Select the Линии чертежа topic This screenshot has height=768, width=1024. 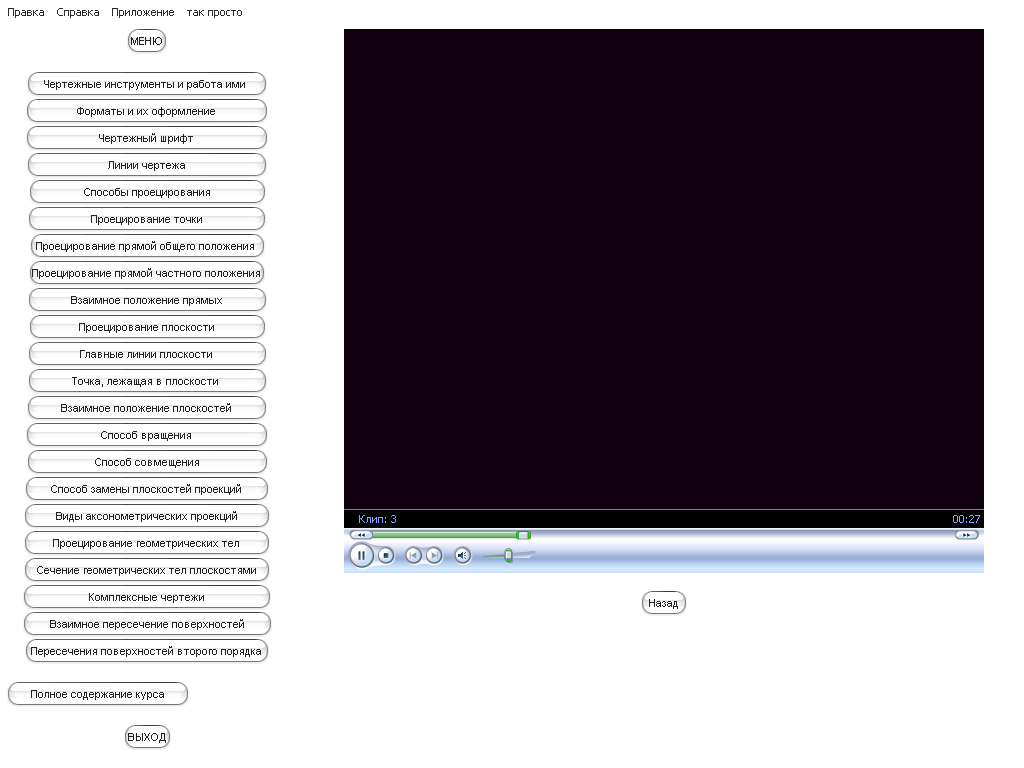147,165
